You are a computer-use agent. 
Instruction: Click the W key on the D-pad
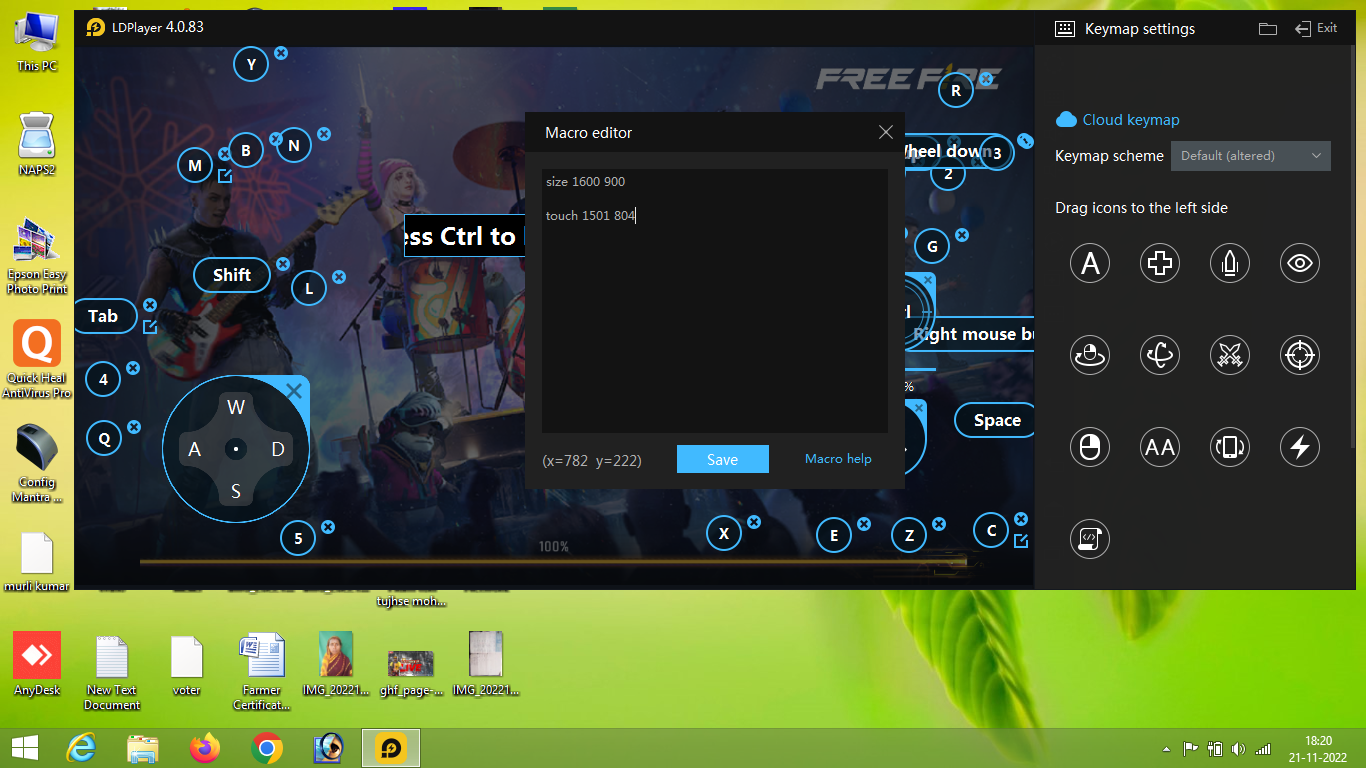[x=236, y=407]
